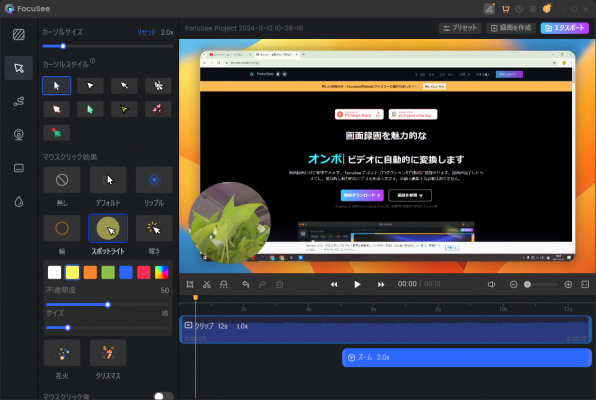The height and width of the screenshot is (400, 596).
Task: Click the scissors split tool
Action: coord(207,284)
